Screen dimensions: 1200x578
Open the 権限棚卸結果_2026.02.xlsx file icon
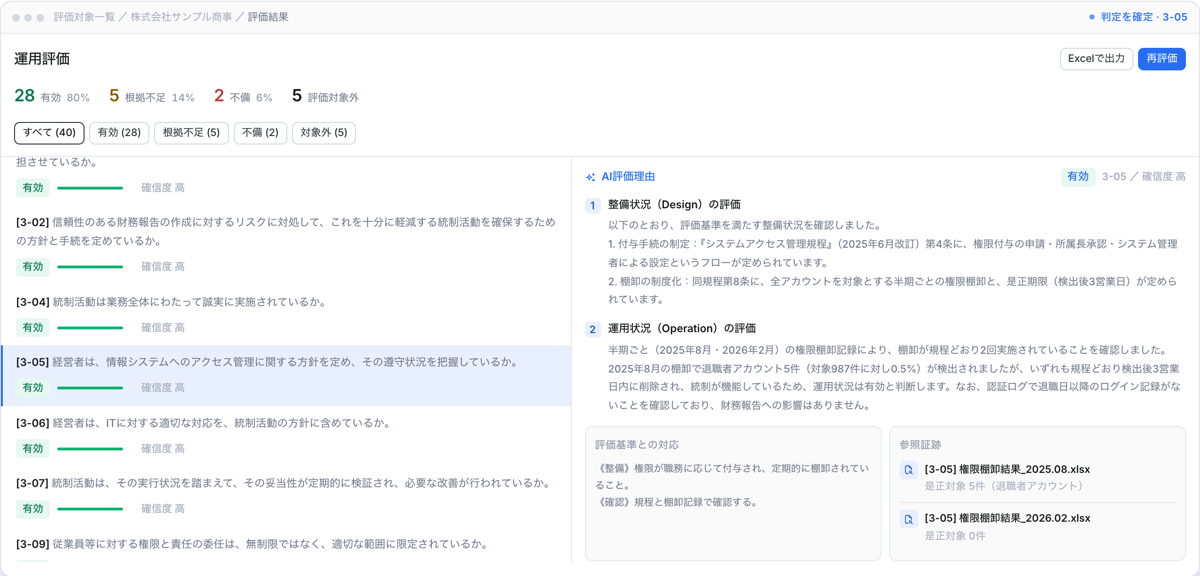tap(908, 519)
